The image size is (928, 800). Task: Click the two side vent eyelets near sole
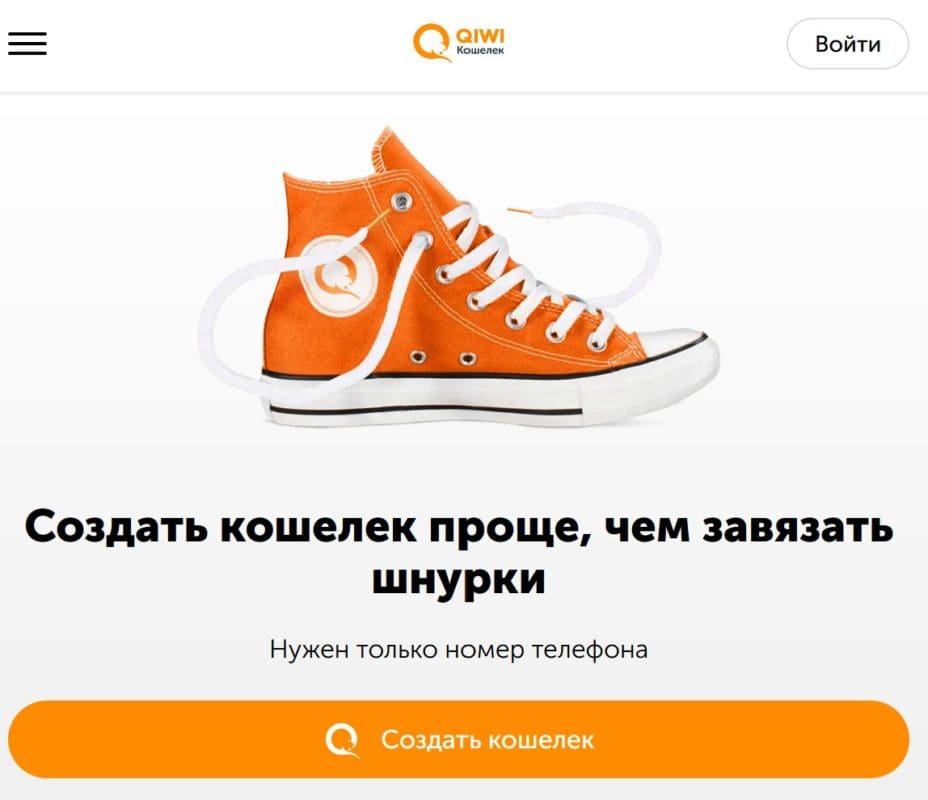tap(443, 357)
